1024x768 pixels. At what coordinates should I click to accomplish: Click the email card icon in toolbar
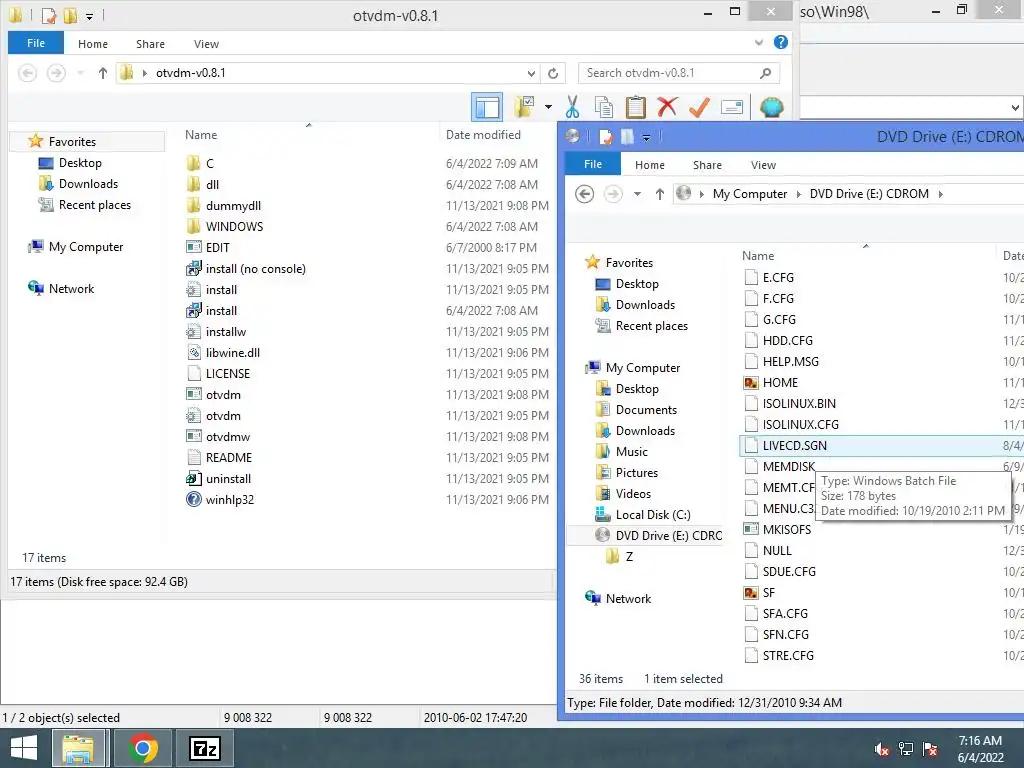pos(731,106)
